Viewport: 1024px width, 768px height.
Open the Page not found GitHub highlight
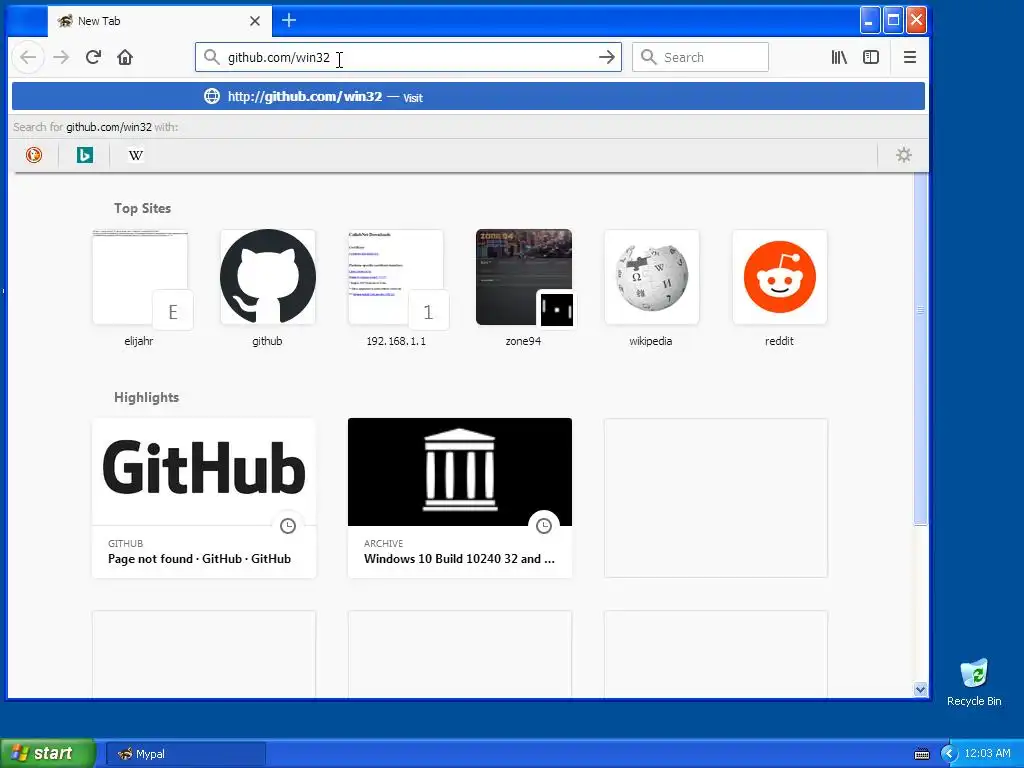click(x=204, y=498)
